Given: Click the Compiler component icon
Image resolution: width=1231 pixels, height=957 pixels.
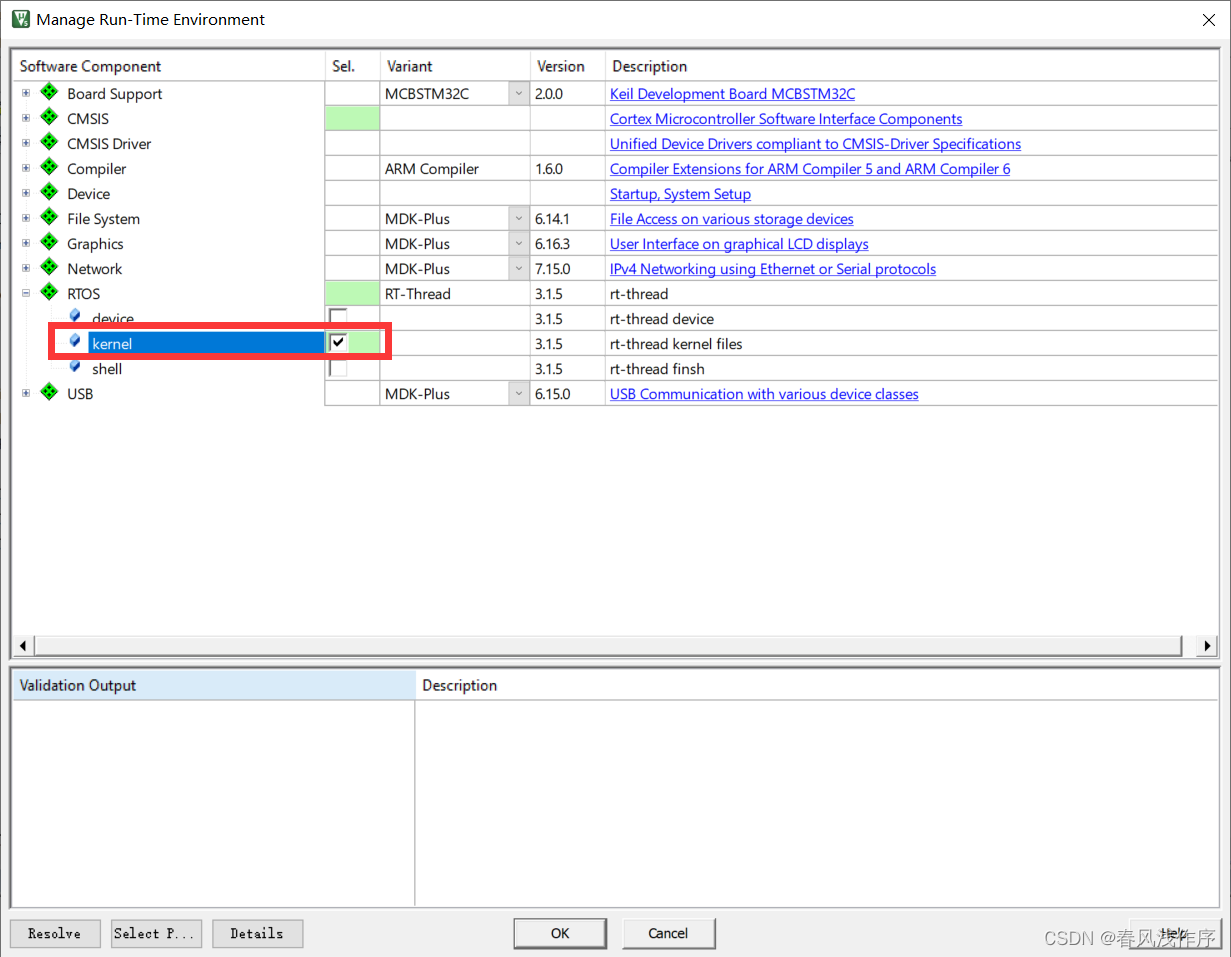Looking at the screenshot, I should (x=49, y=168).
